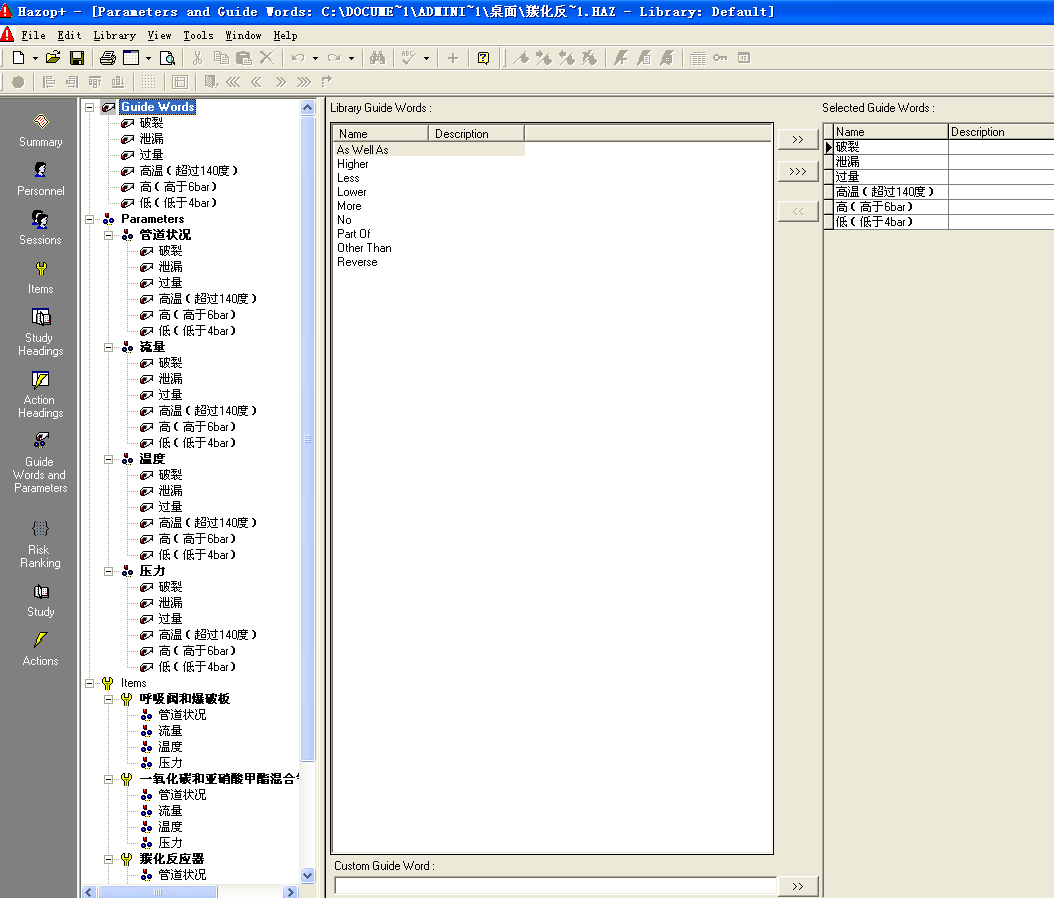
Task: Open the Action Headings sidebar section
Action: 40,395
